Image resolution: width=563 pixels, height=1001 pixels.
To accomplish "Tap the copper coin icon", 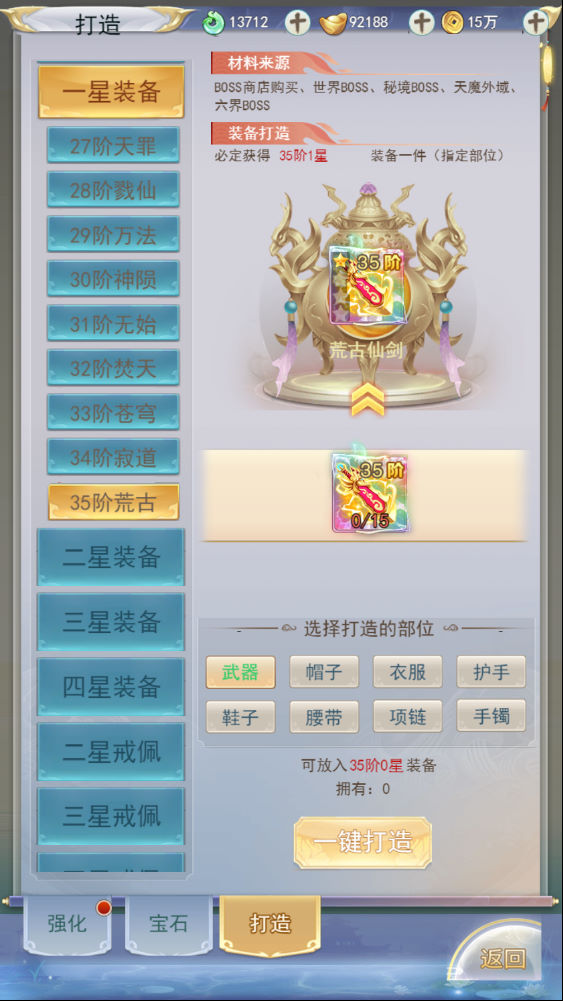I will click(453, 23).
